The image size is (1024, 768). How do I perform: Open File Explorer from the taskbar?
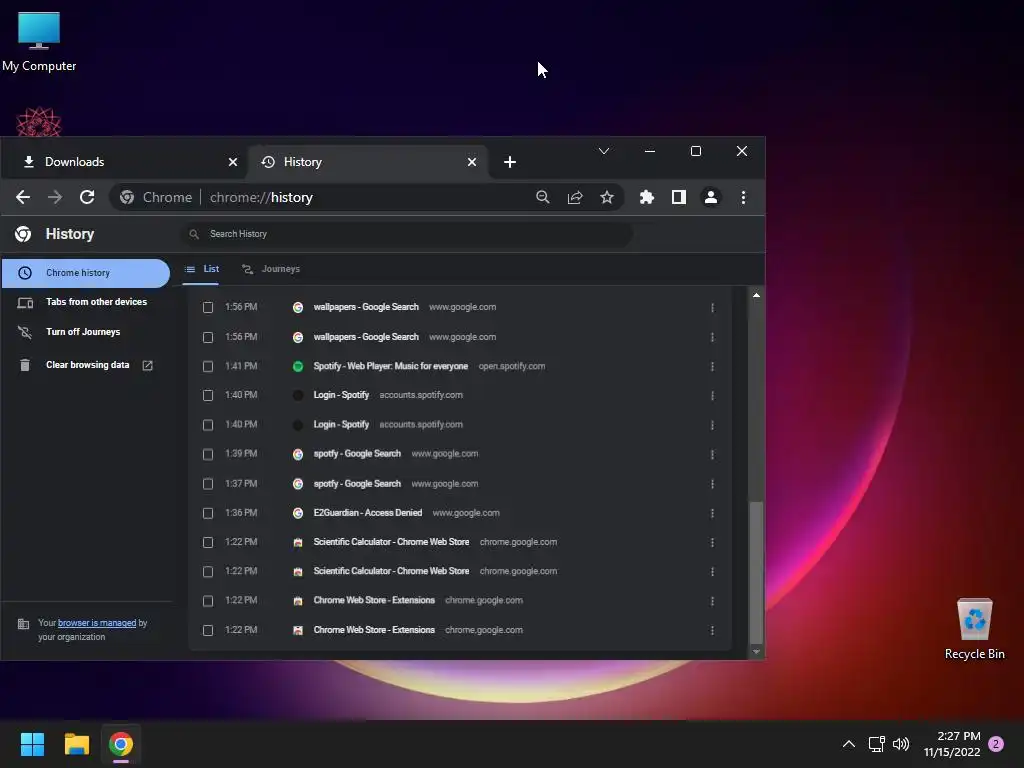76,744
